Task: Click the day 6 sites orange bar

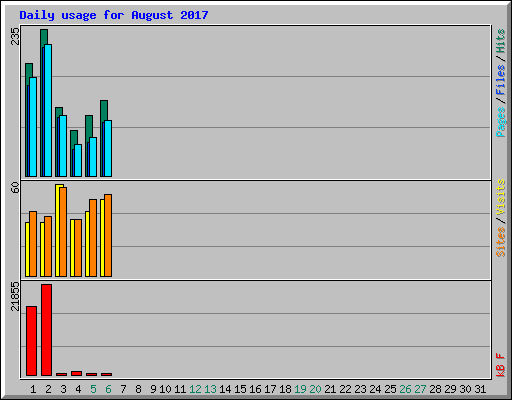Action: [108, 235]
